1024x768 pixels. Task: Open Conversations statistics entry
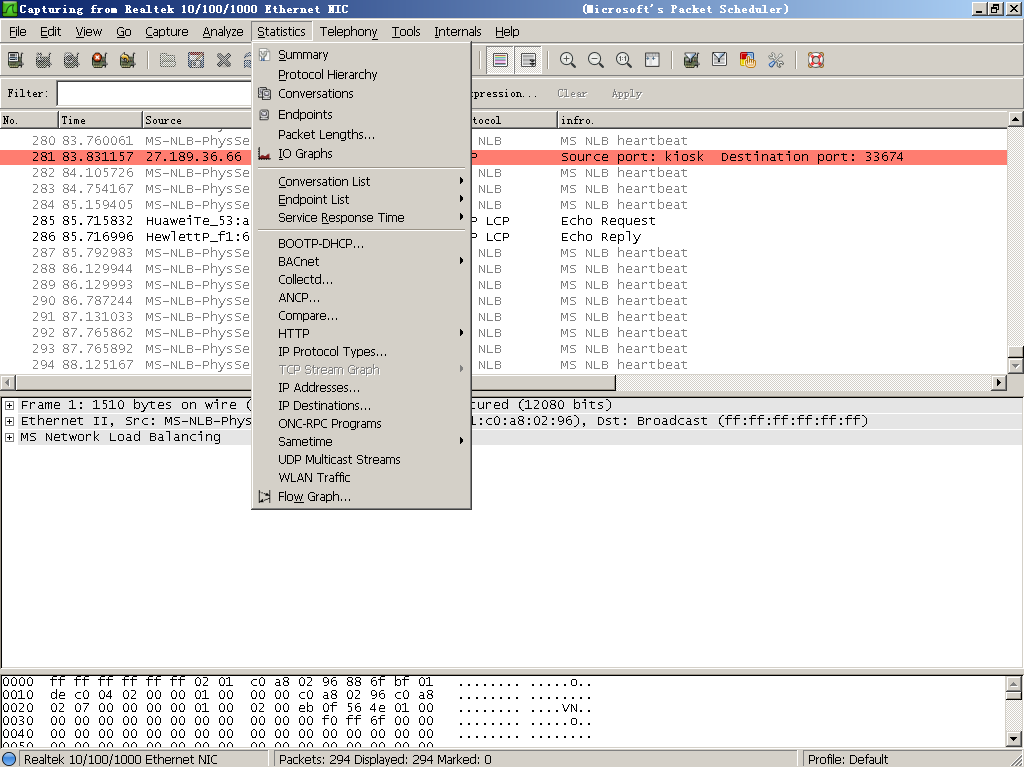click(x=361, y=93)
